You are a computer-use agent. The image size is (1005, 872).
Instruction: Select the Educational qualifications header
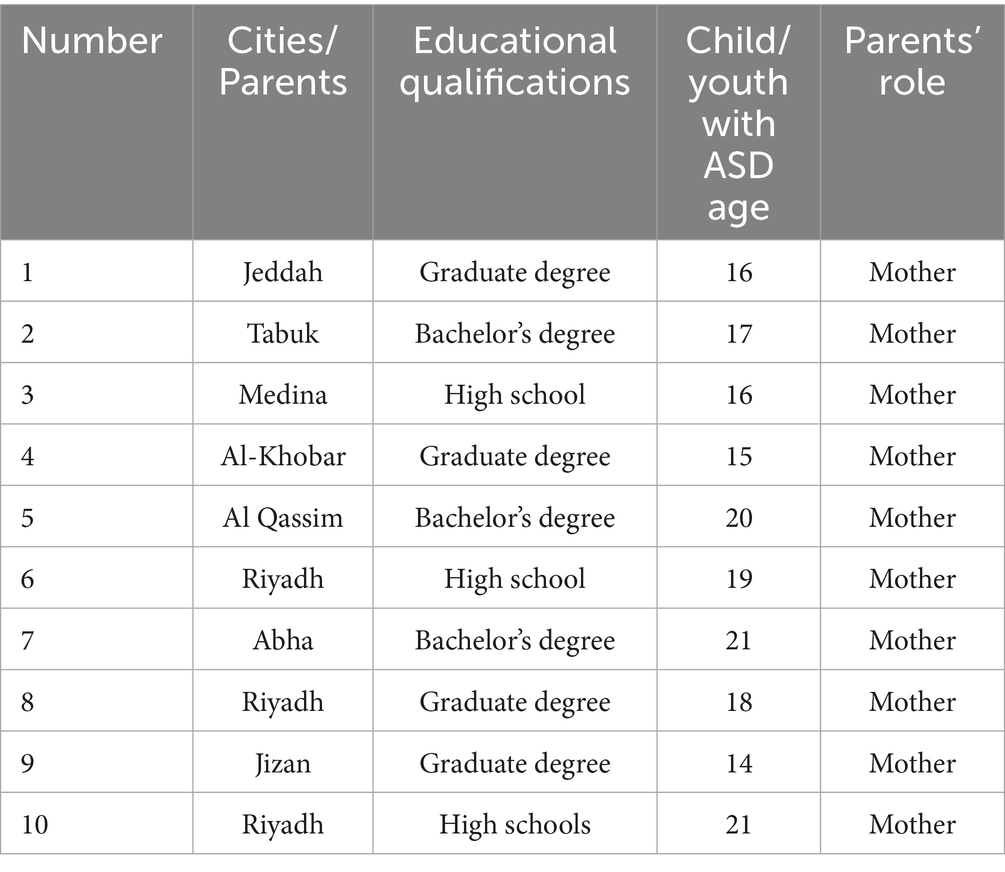515,61
